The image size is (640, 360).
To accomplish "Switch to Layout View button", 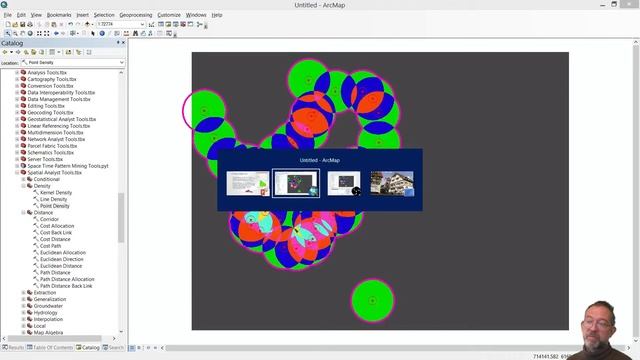I will 139,348.
